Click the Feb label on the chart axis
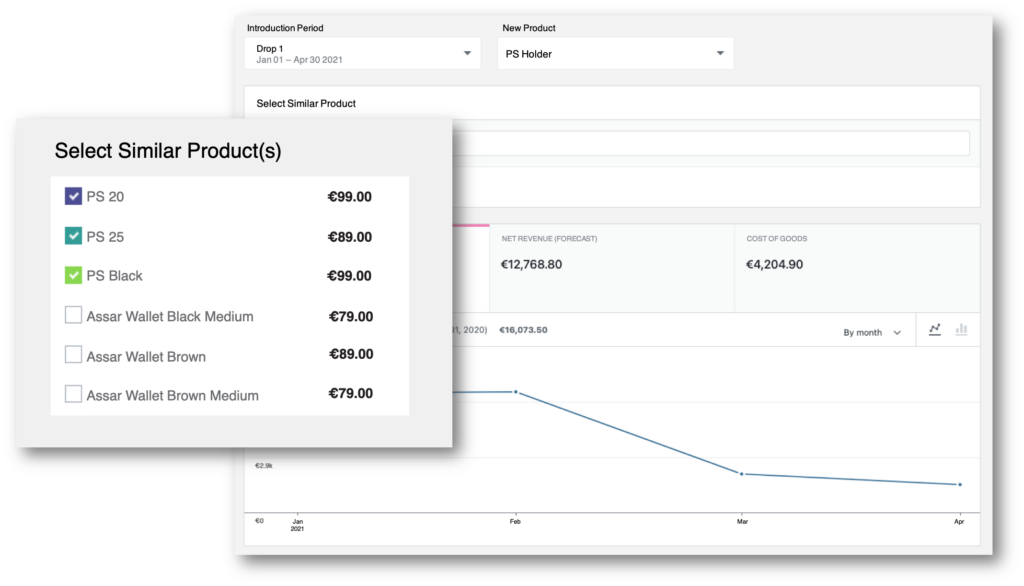 point(515,521)
